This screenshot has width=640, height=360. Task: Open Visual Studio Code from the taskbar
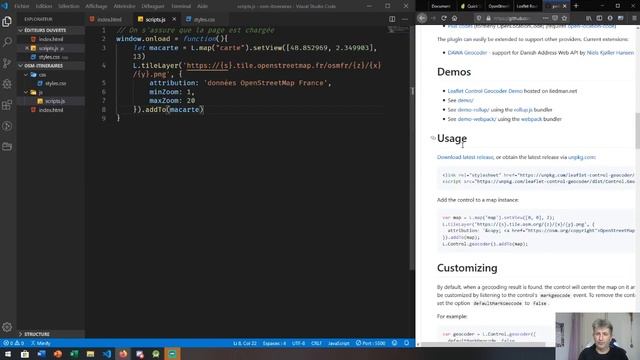tap(107, 354)
